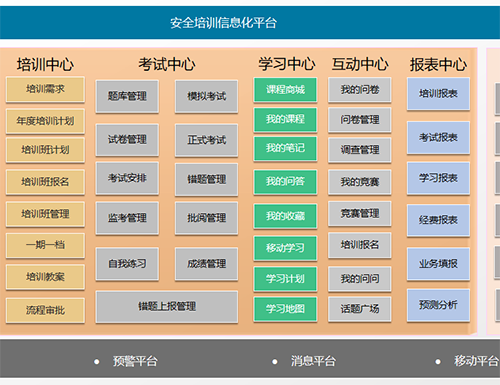This screenshot has height=385, width=500.
Task: Click the 学习地图 box
Action: [x=285, y=309]
